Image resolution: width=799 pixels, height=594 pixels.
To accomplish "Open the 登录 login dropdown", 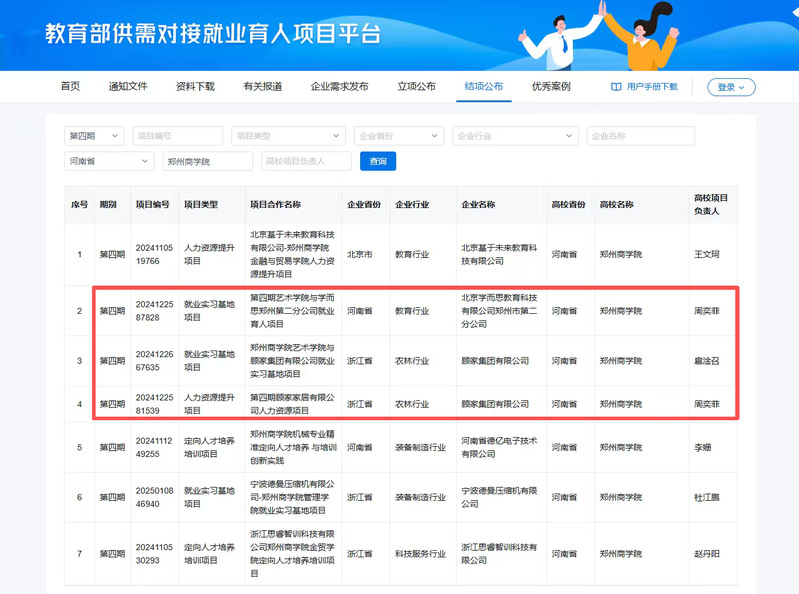I will click(x=731, y=87).
